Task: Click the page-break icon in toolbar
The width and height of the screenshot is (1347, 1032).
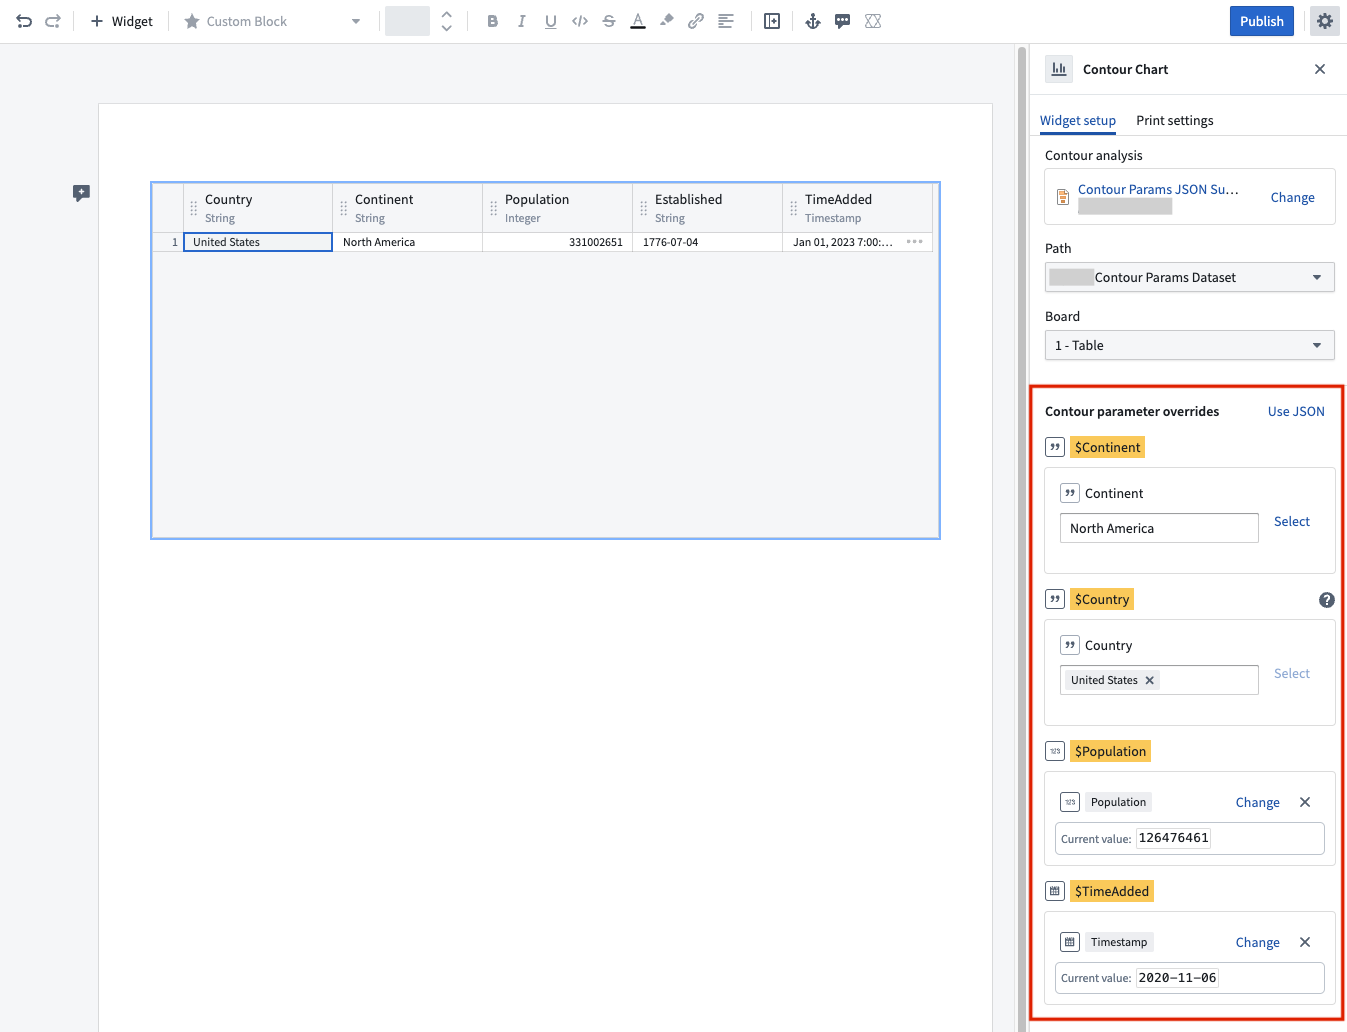Action: pos(873,21)
